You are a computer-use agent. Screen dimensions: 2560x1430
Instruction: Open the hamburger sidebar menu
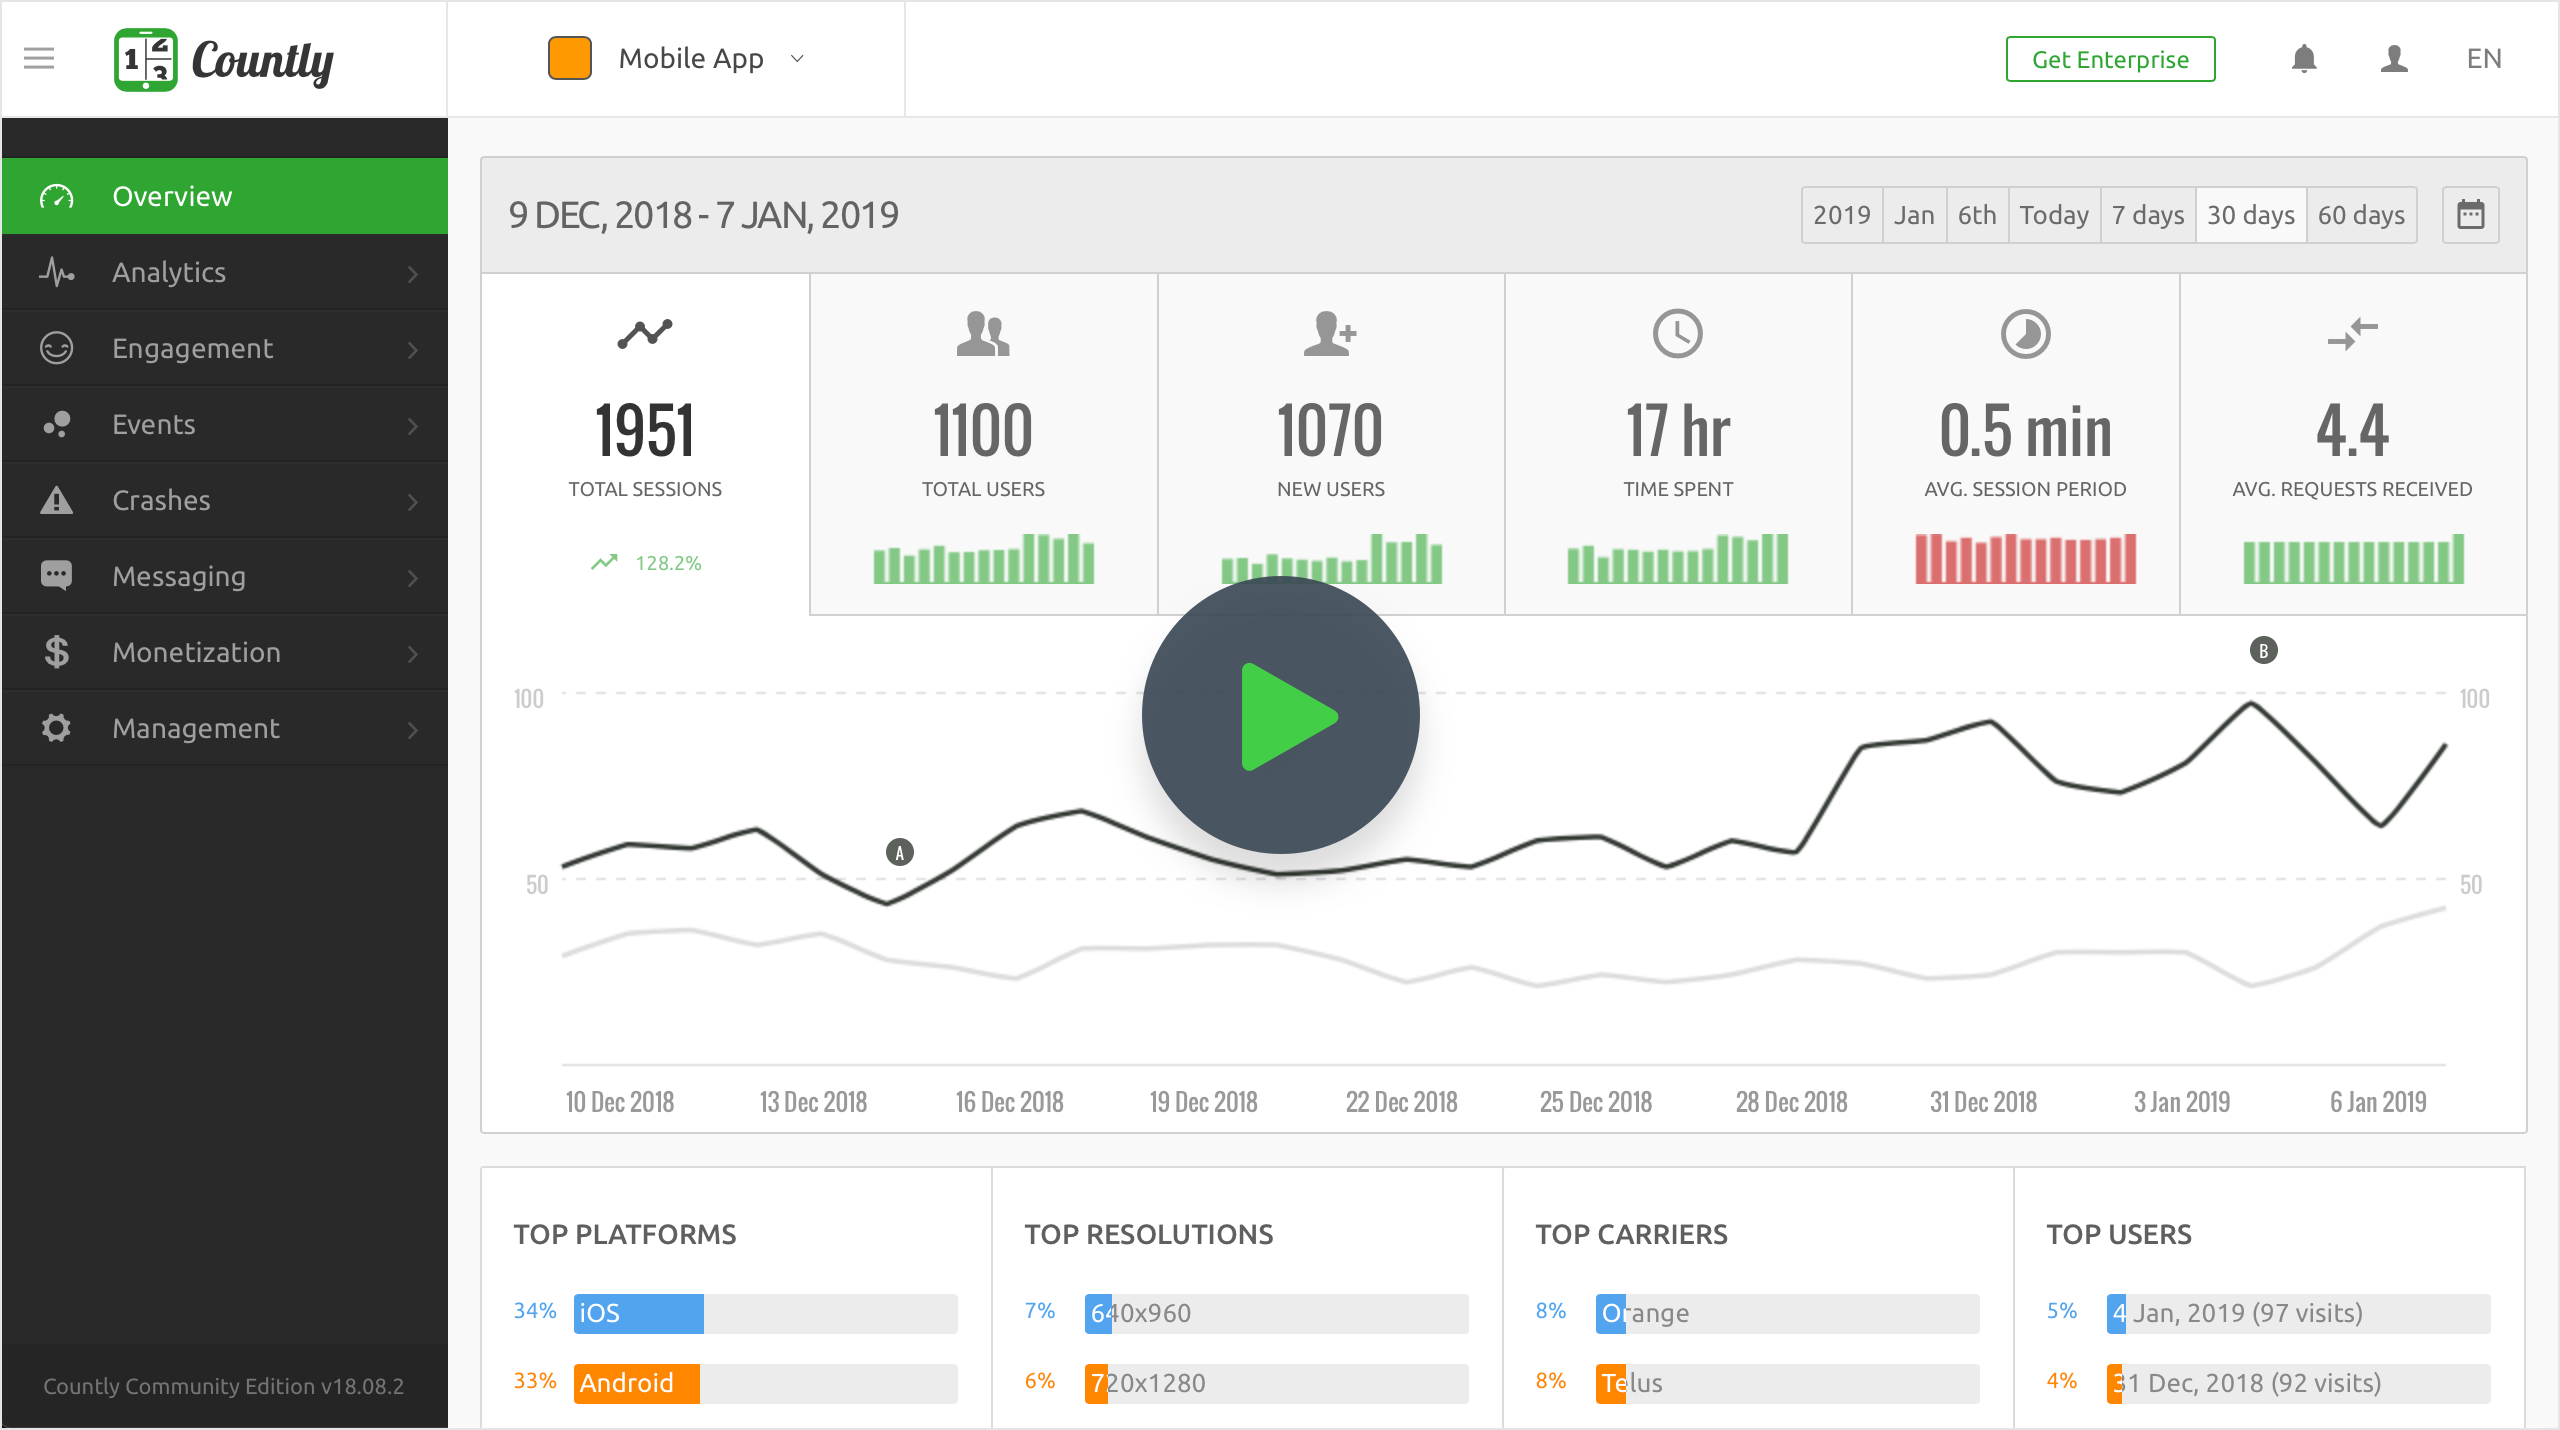(x=39, y=58)
